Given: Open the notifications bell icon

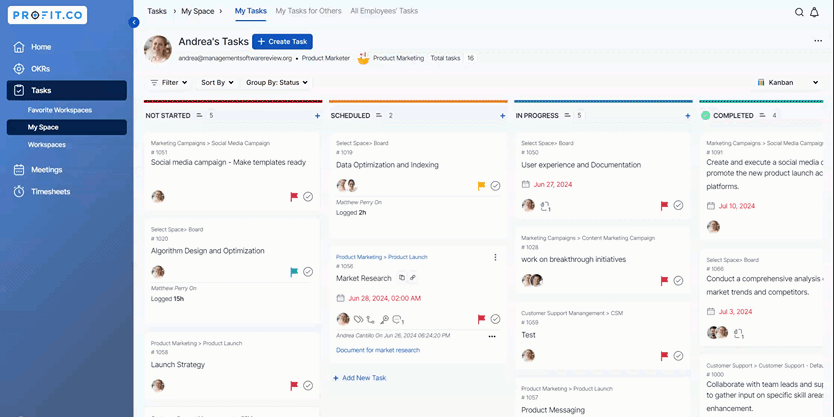Looking at the screenshot, I should pyautogui.click(x=815, y=12).
